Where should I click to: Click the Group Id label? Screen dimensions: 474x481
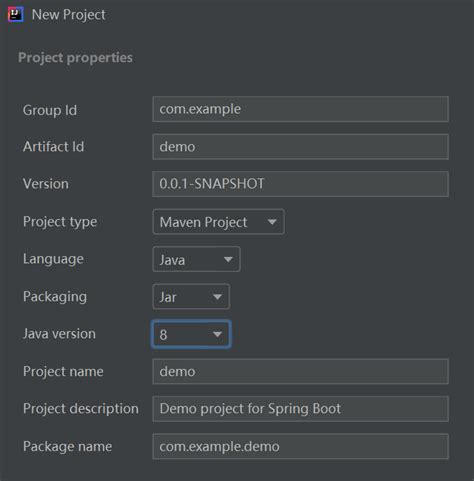50,110
